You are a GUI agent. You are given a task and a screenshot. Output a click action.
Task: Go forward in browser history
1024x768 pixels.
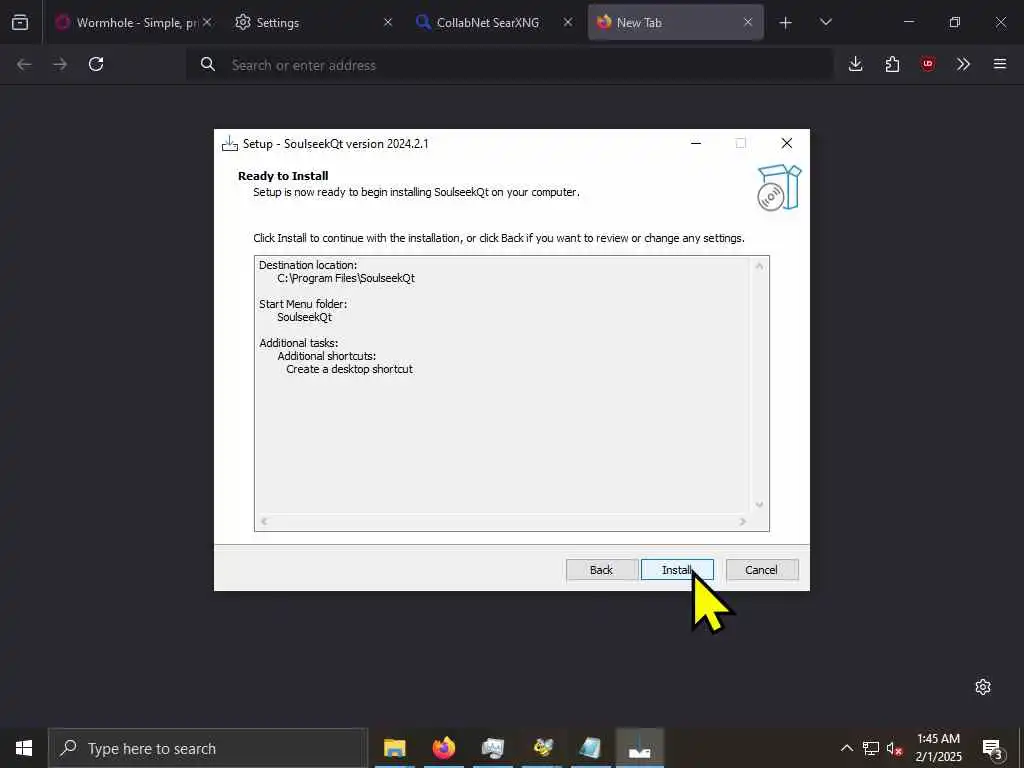point(60,64)
